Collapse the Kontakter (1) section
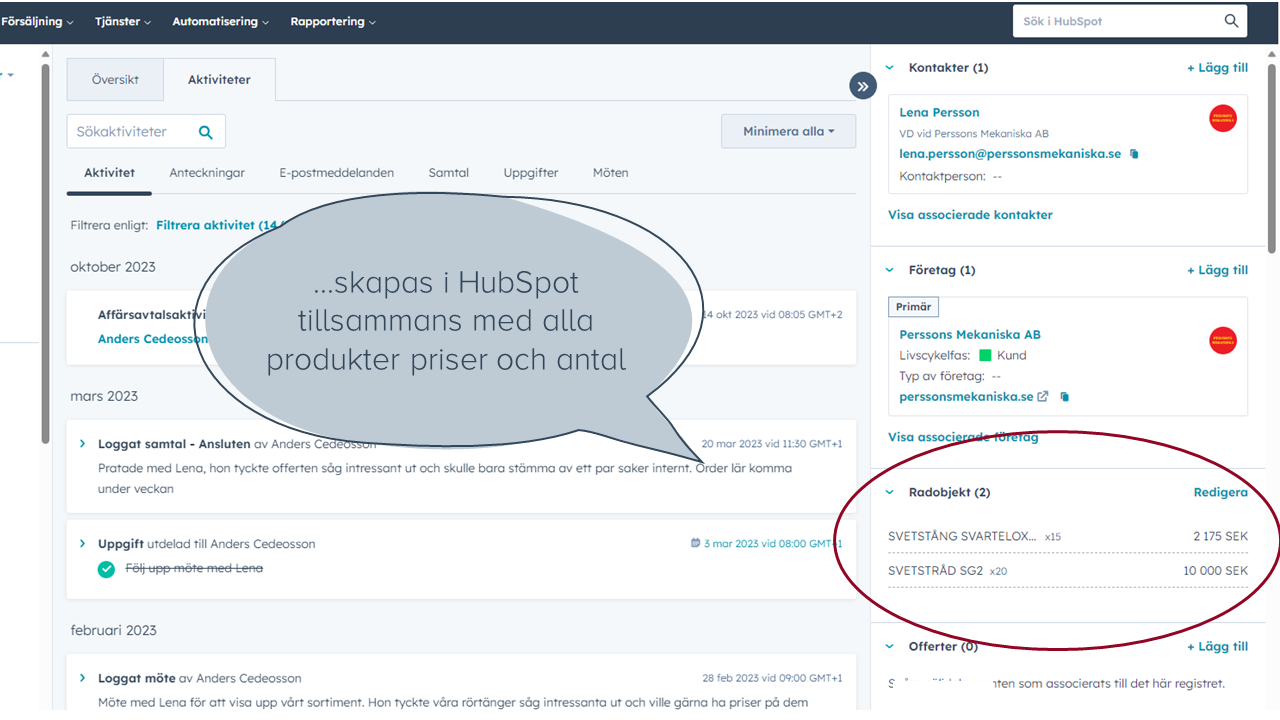This screenshot has height=720, width=1280. (890, 68)
